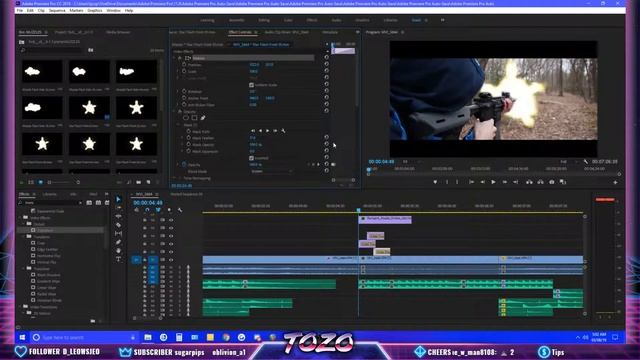640x360 pixels.
Task: Create 4-point rectangle mask under Opacity
Action: (194, 118)
